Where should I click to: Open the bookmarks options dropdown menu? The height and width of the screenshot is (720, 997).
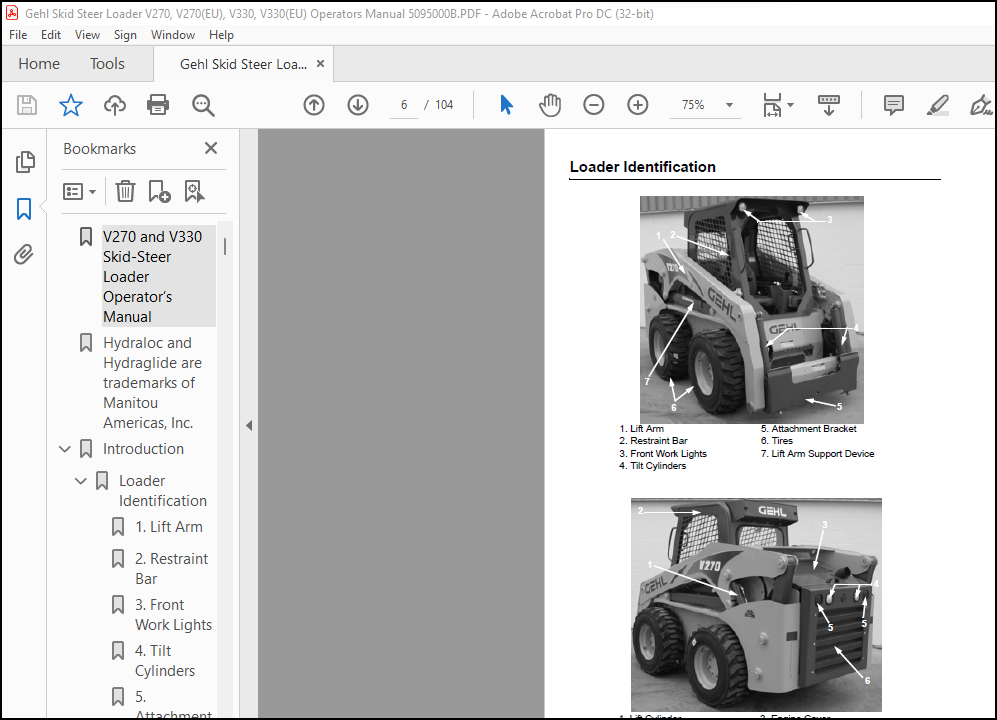pyautogui.click(x=79, y=191)
